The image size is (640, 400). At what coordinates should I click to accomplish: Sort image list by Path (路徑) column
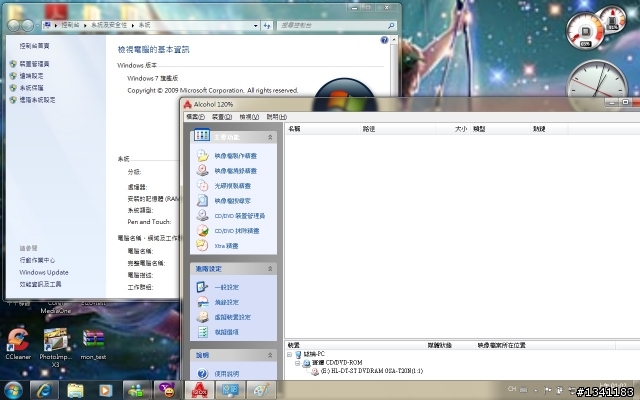[398, 129]
